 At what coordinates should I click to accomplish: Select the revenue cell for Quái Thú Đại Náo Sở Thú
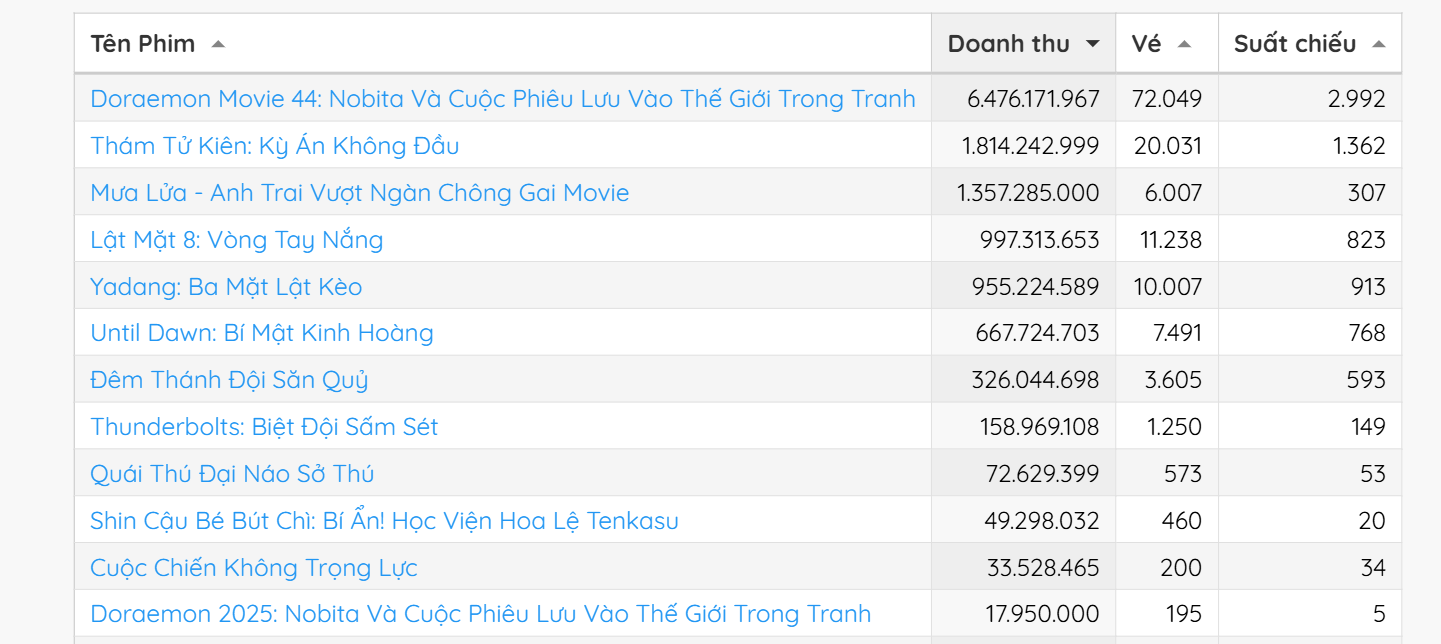click(x=1042, y=473)
